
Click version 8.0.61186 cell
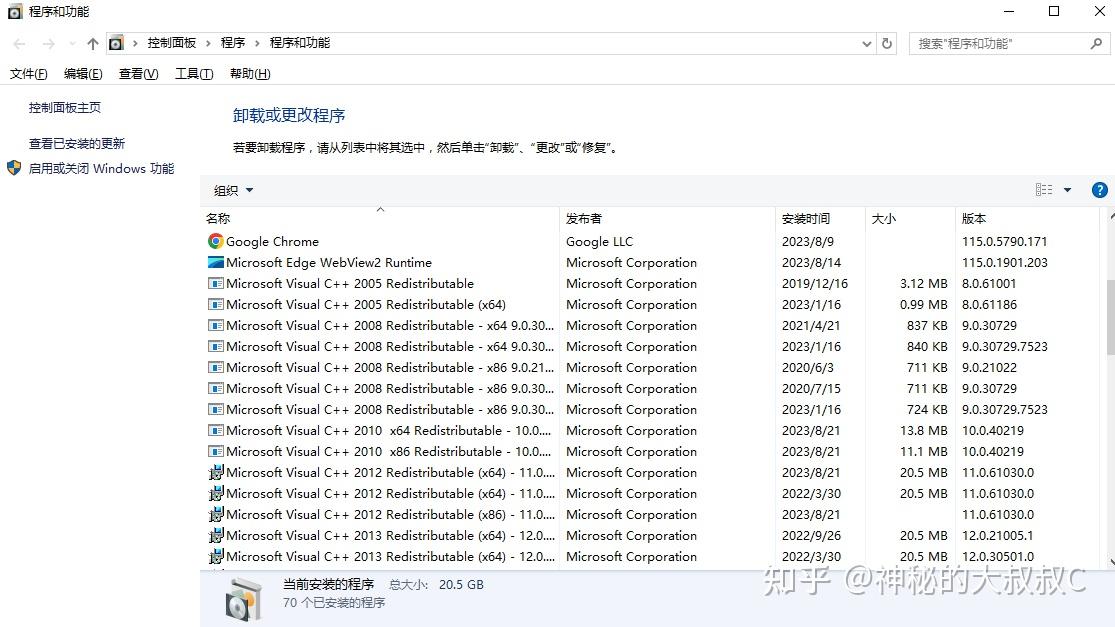[x=989, y=304]
